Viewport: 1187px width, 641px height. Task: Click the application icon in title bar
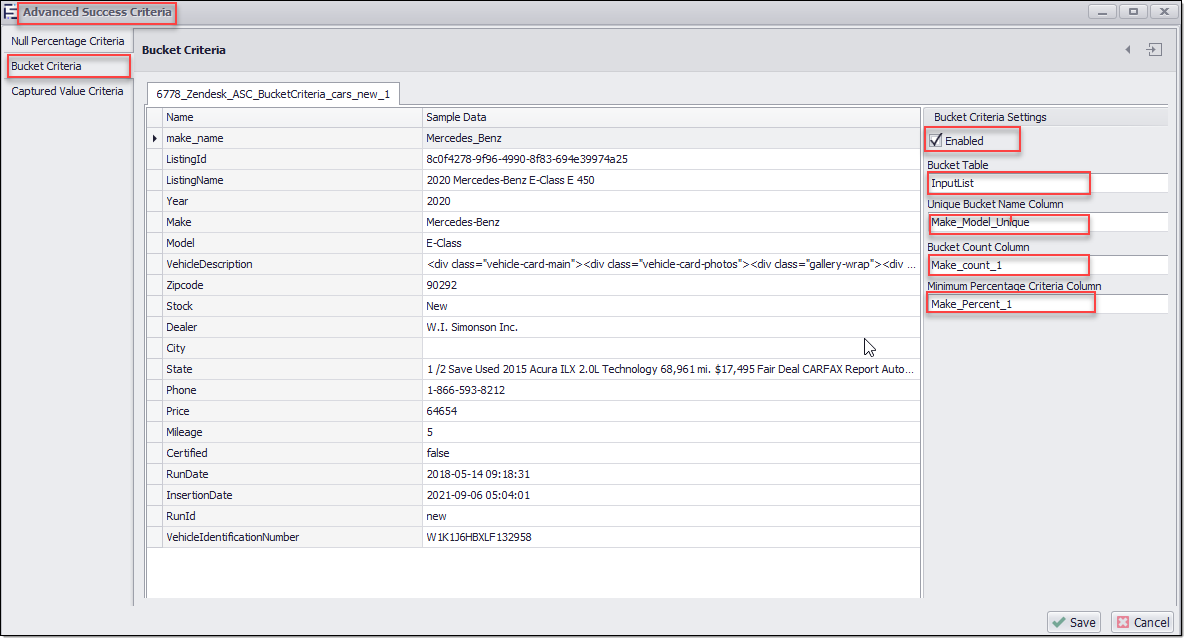coord(11,12)
